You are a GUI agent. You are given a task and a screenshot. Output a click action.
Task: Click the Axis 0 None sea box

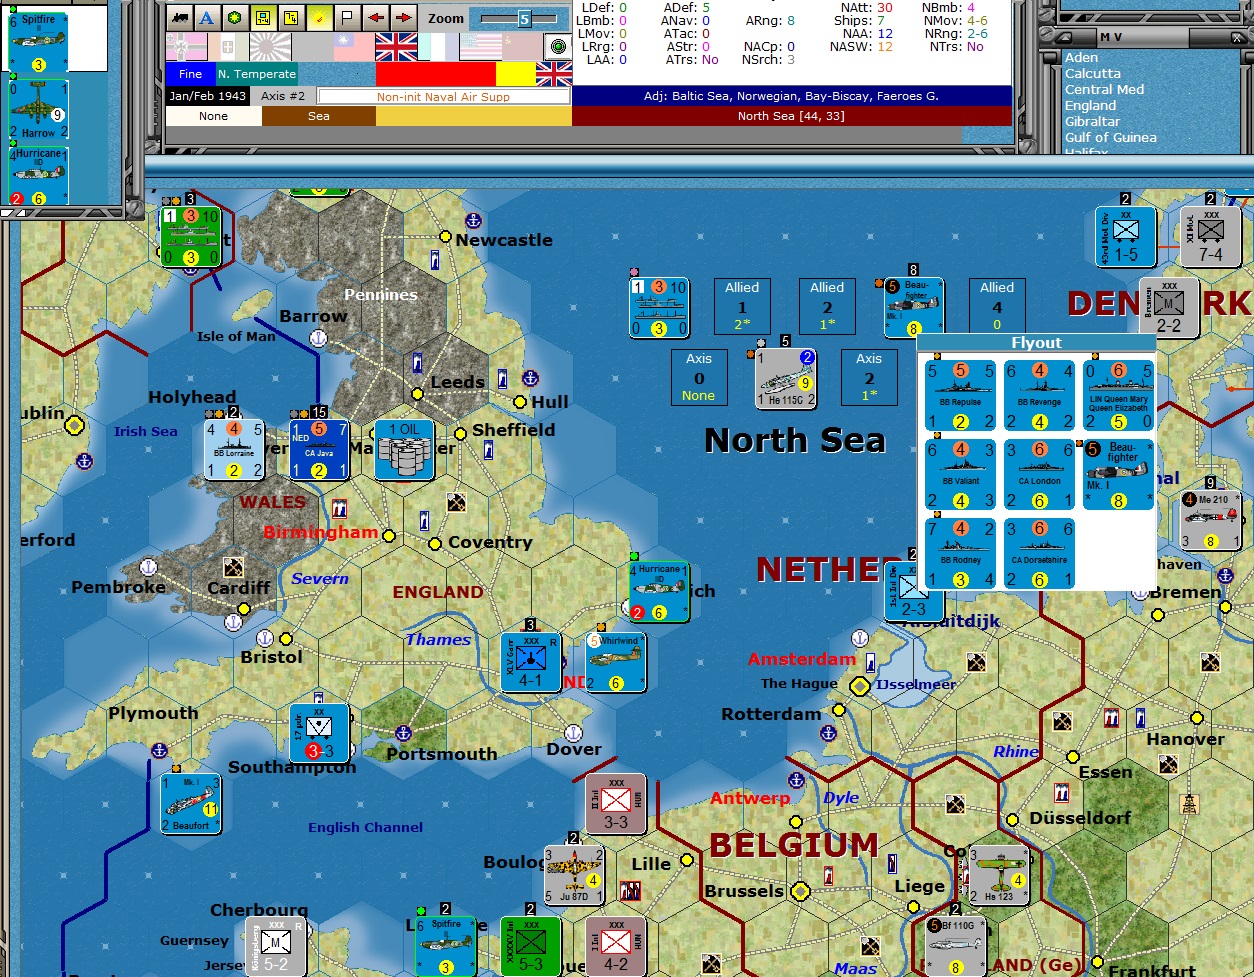pos(699,377)
